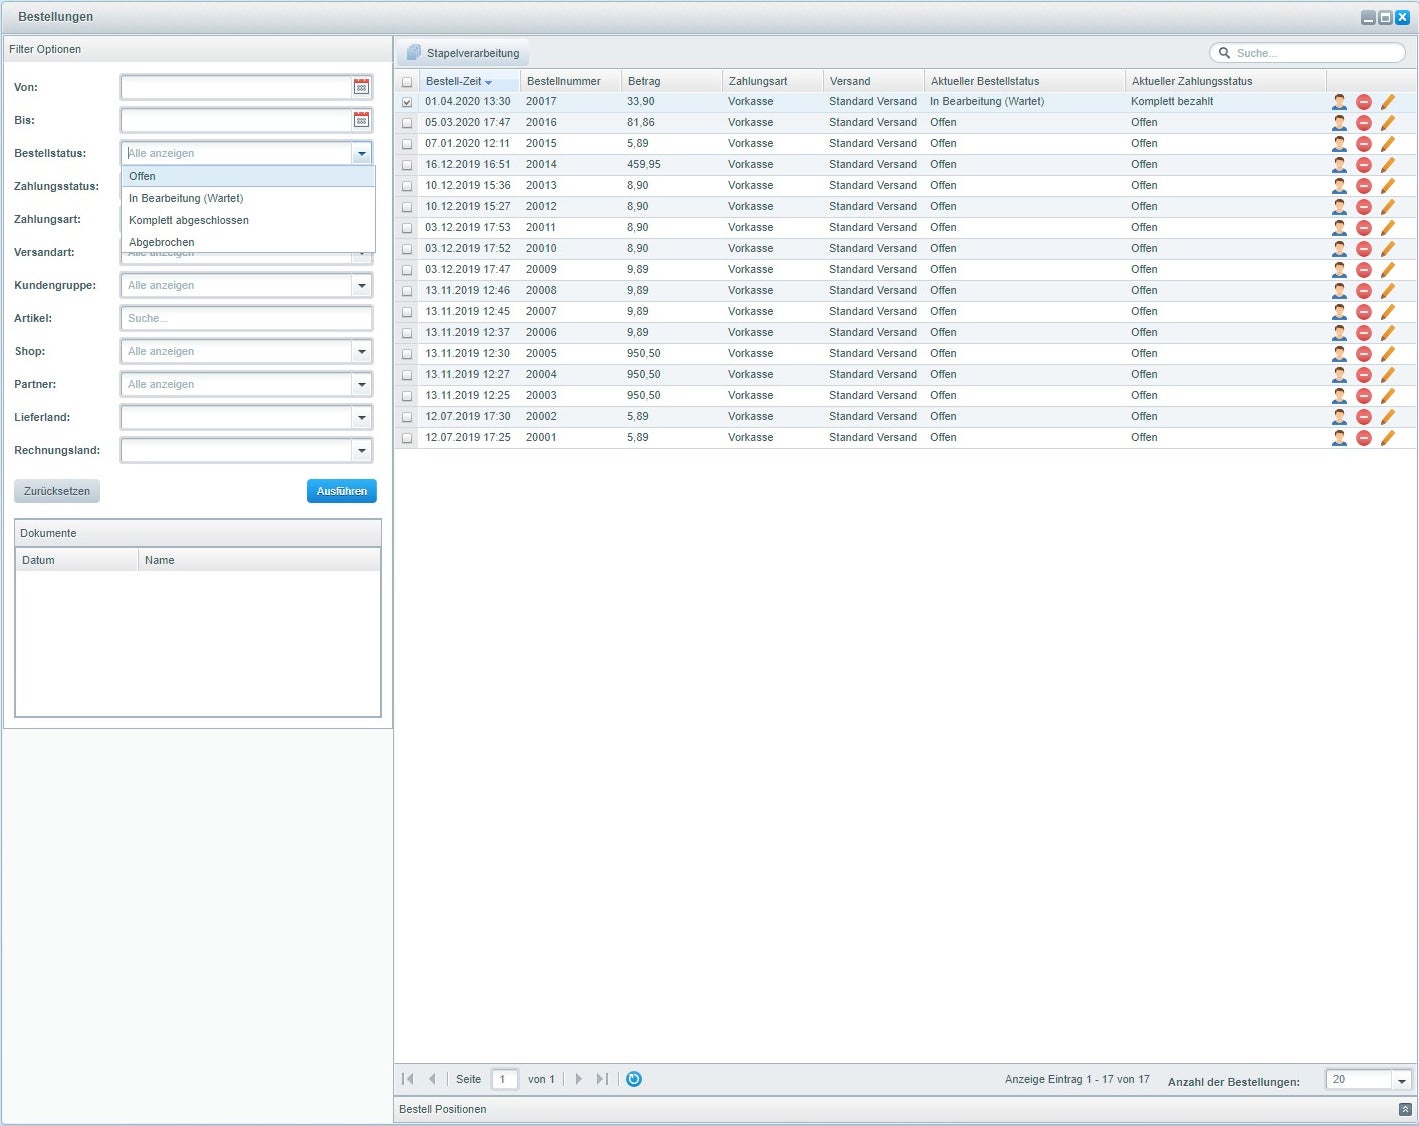Screen dimensions: 1419x1126
Task: Edit order 20015 with pencil icon
Action: [1387, 144]
